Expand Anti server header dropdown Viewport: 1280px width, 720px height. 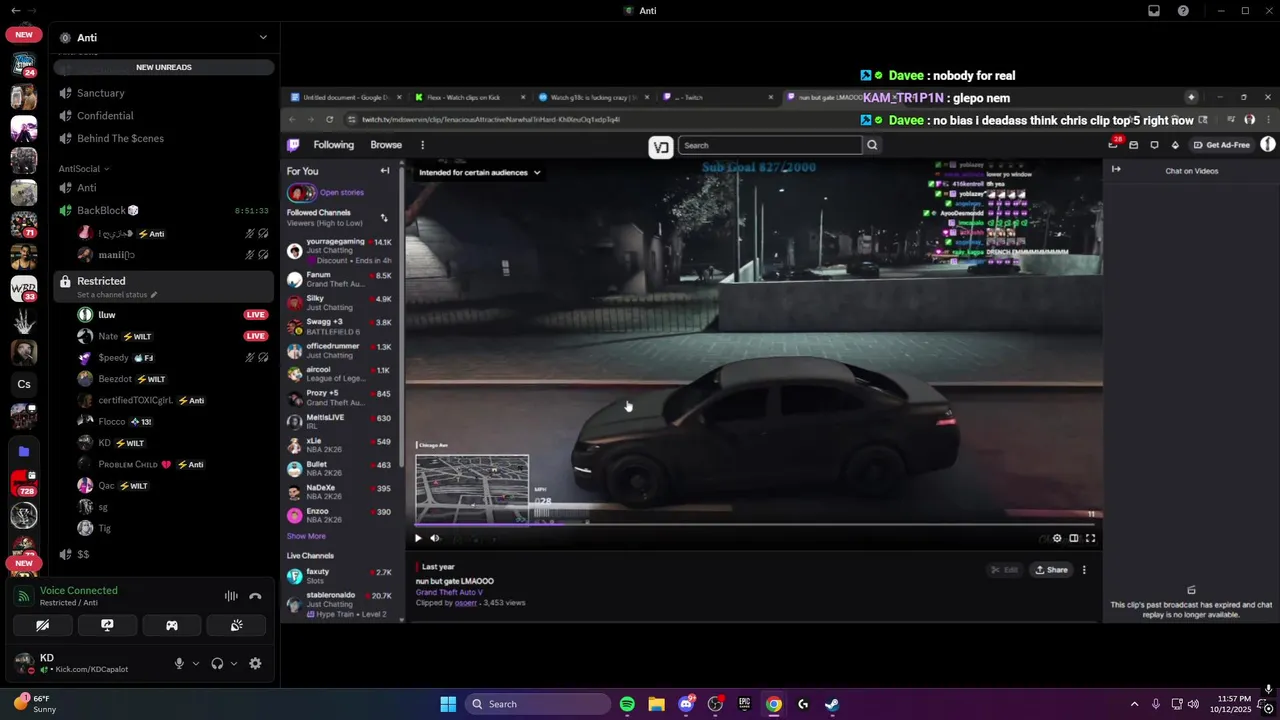[x=263, y=37]
